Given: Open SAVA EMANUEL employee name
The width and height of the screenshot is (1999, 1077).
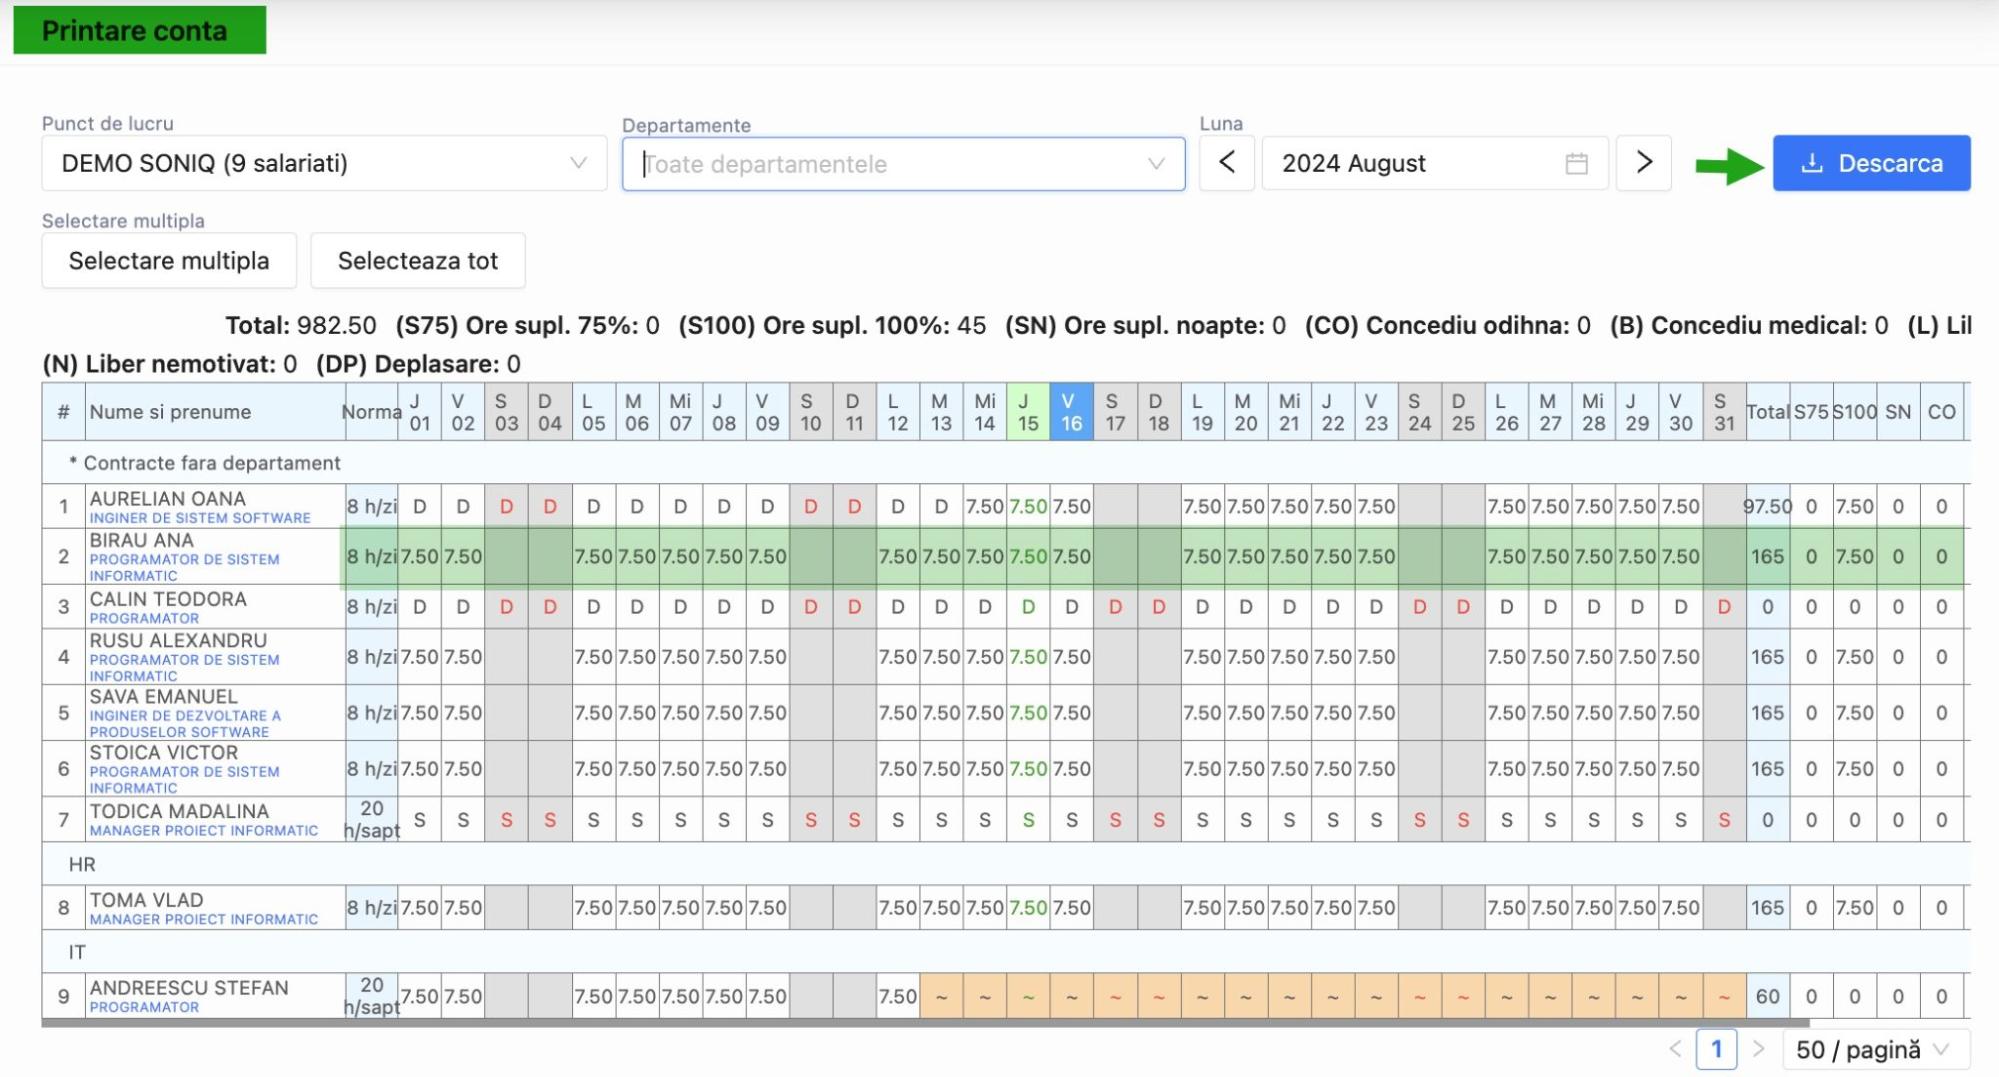Looking at the screenshot, I should [163, 697].
